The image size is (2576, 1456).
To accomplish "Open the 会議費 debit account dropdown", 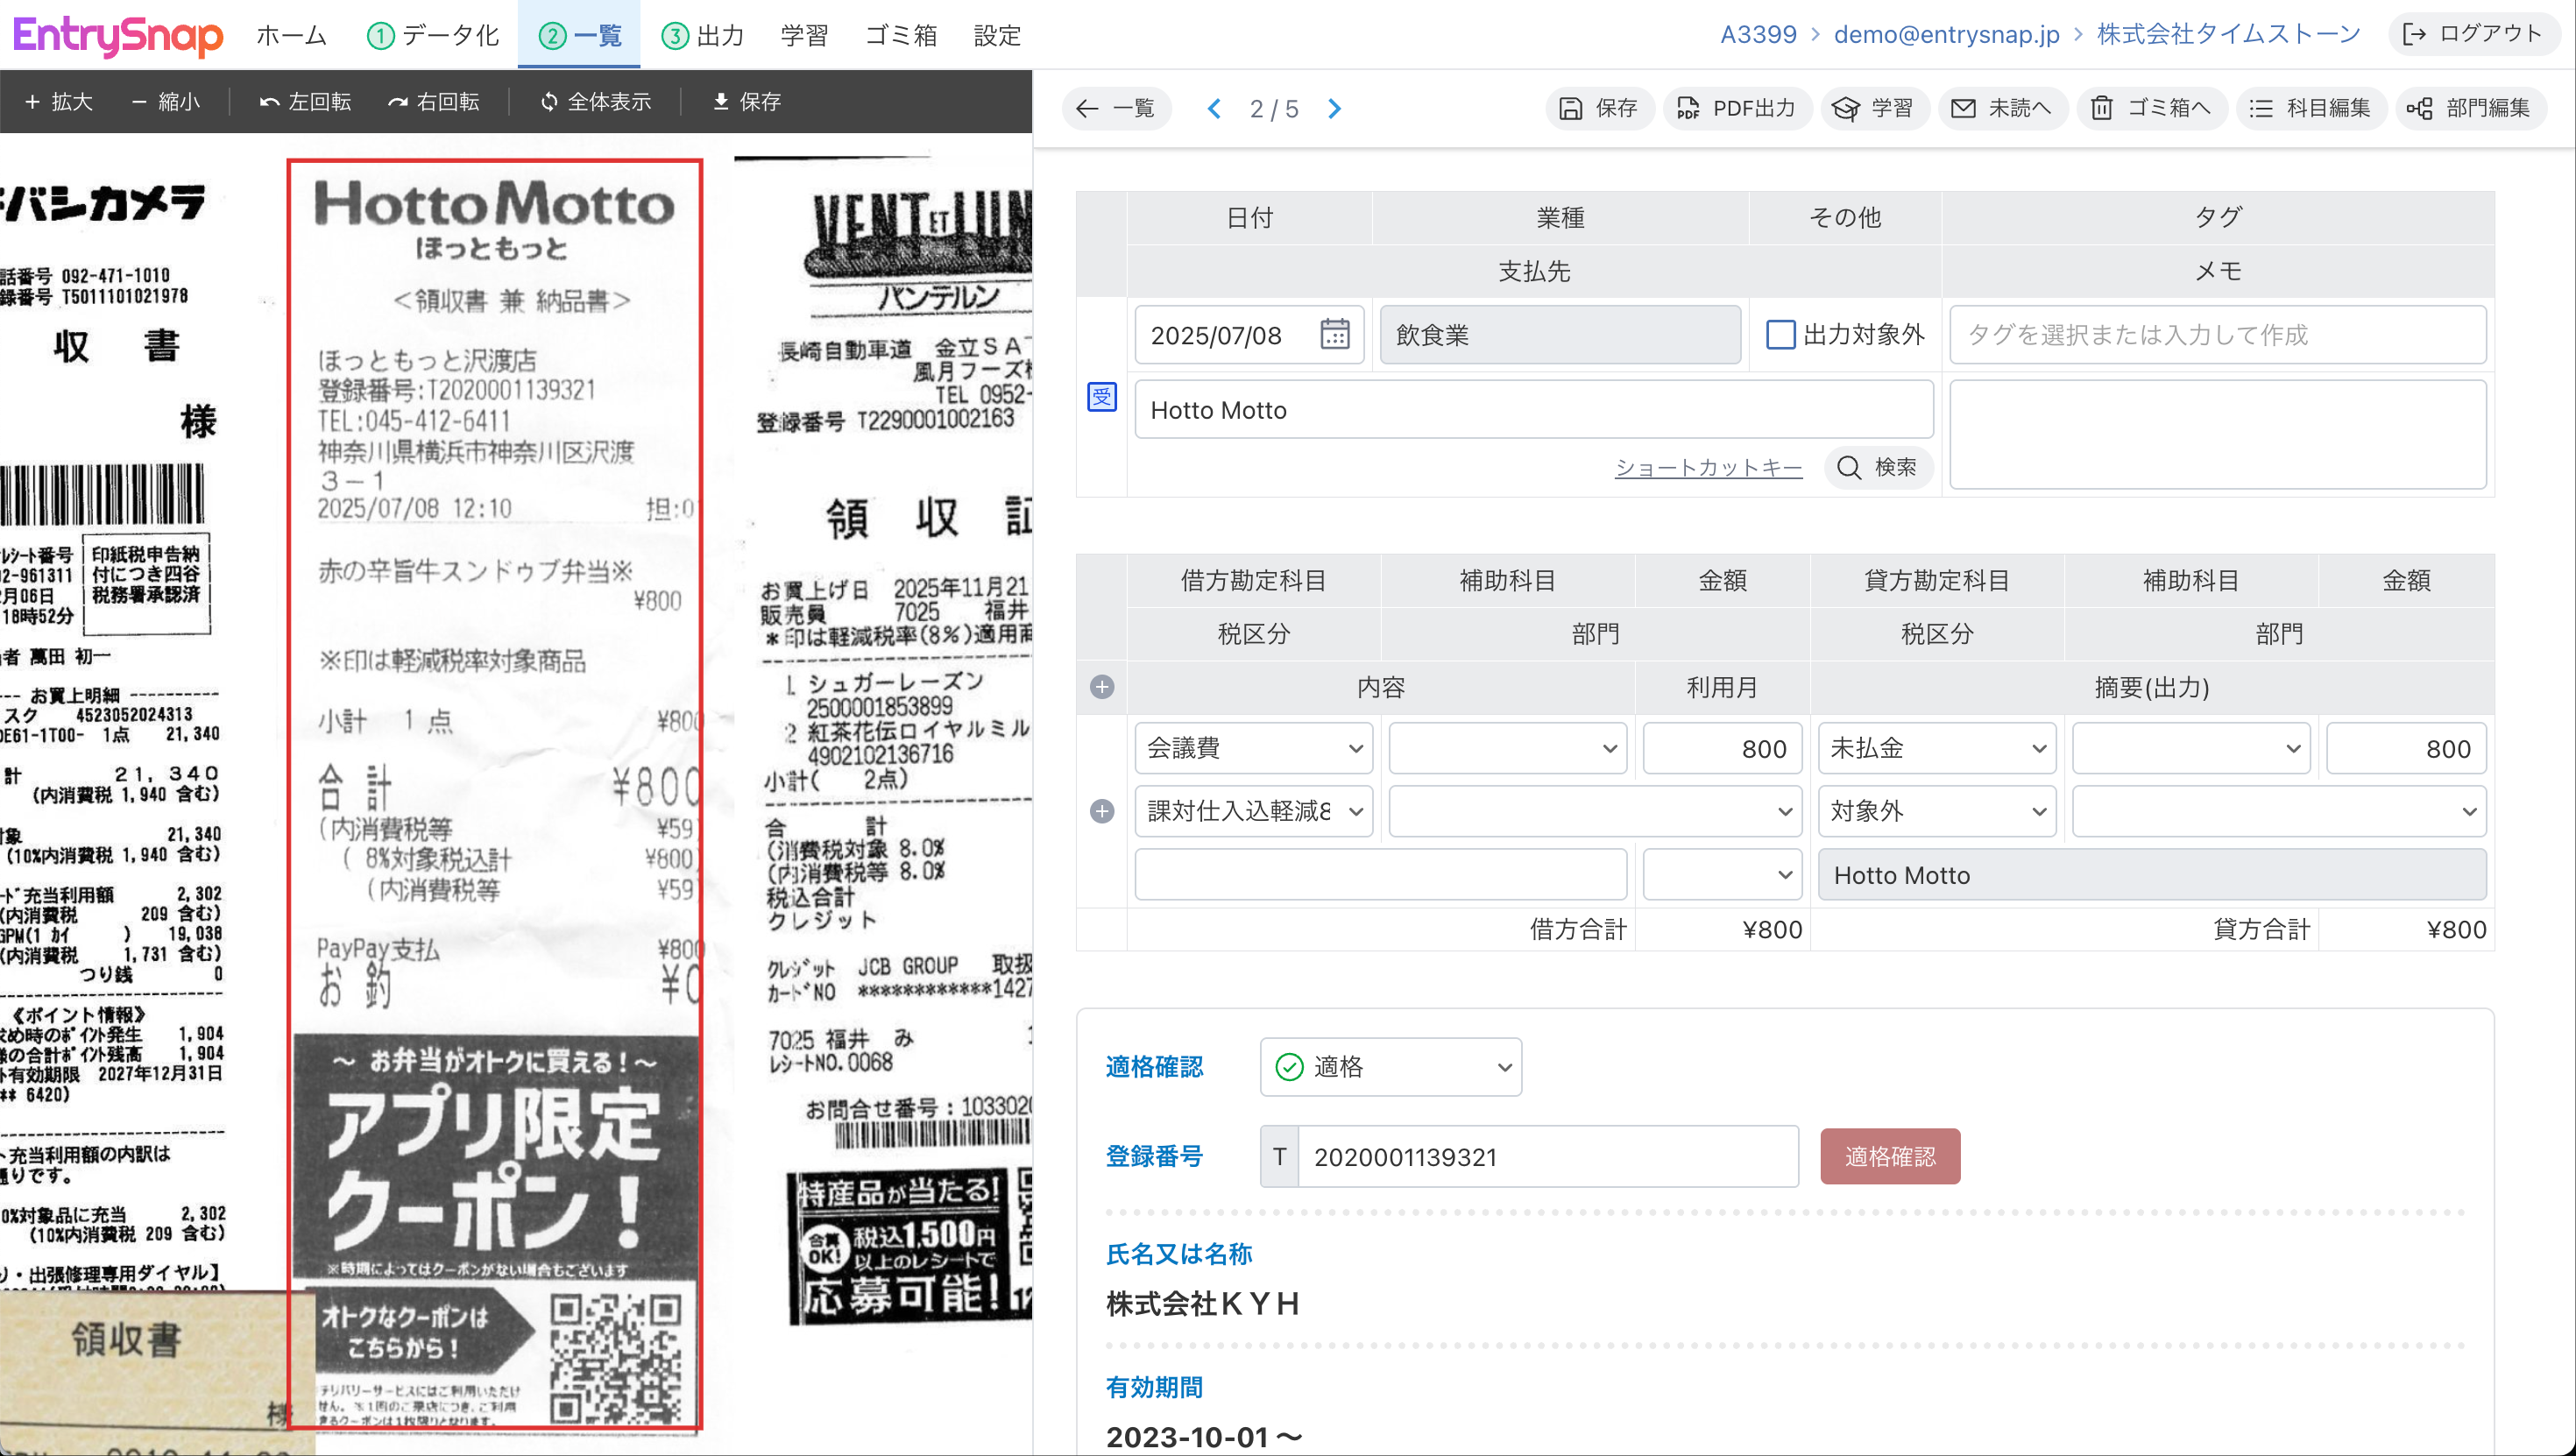I will pyautogui.click(x=1253, y=748).
